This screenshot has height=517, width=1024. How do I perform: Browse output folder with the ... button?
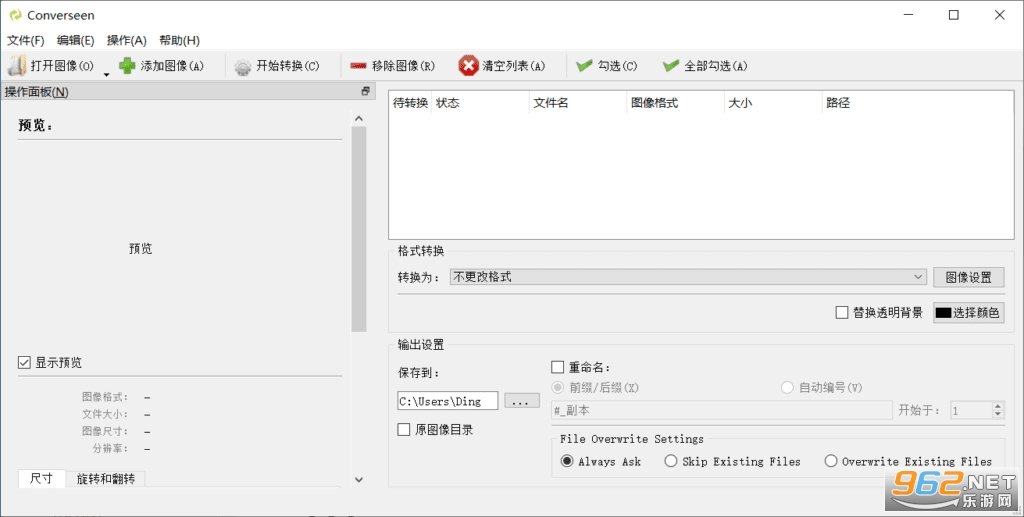click(x=520, y=401)
